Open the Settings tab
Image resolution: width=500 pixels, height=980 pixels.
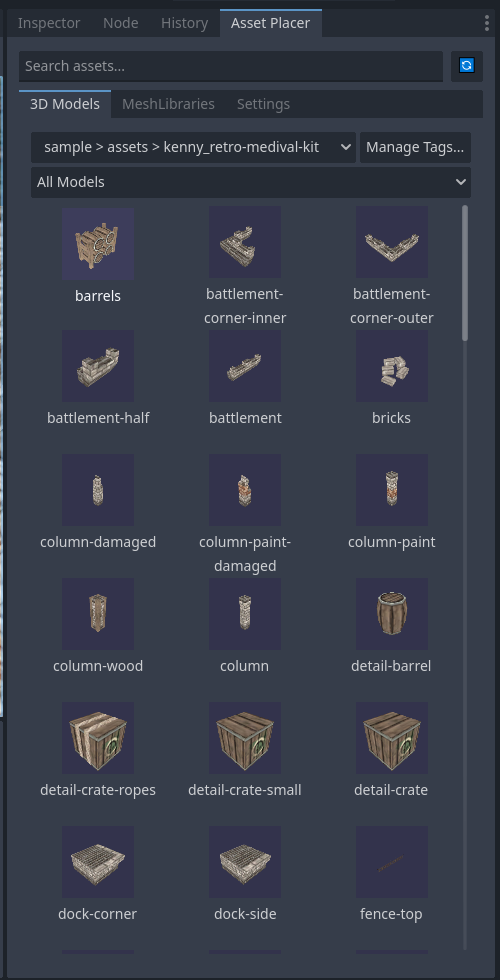[263, 104]
